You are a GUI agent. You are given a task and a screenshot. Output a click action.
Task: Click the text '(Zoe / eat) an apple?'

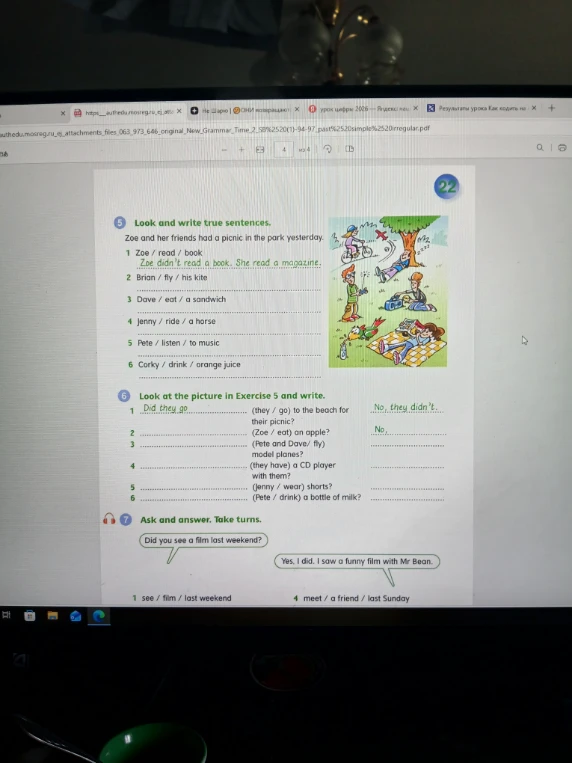click(x=290, y=432)
